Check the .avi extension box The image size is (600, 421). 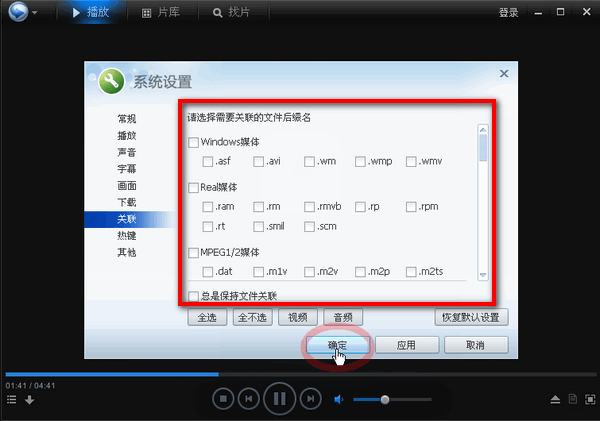[258, 162]
